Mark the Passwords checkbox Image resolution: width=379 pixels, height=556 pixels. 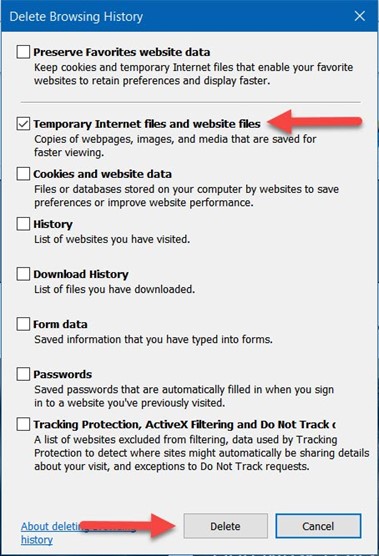(23, 374)
